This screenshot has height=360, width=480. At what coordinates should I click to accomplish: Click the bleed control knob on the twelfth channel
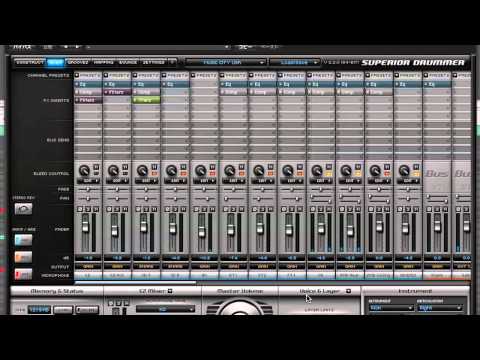[404, 170]
